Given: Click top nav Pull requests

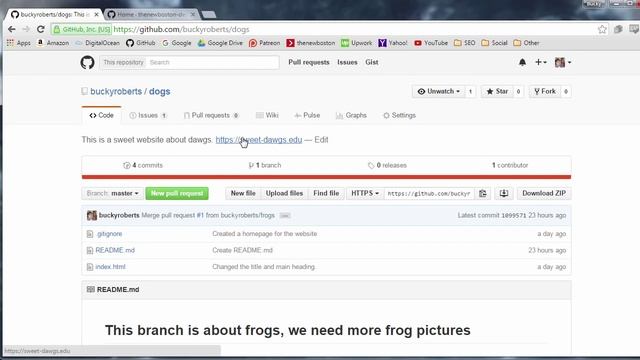Looking at the screenshot, I should click(309, 62).
